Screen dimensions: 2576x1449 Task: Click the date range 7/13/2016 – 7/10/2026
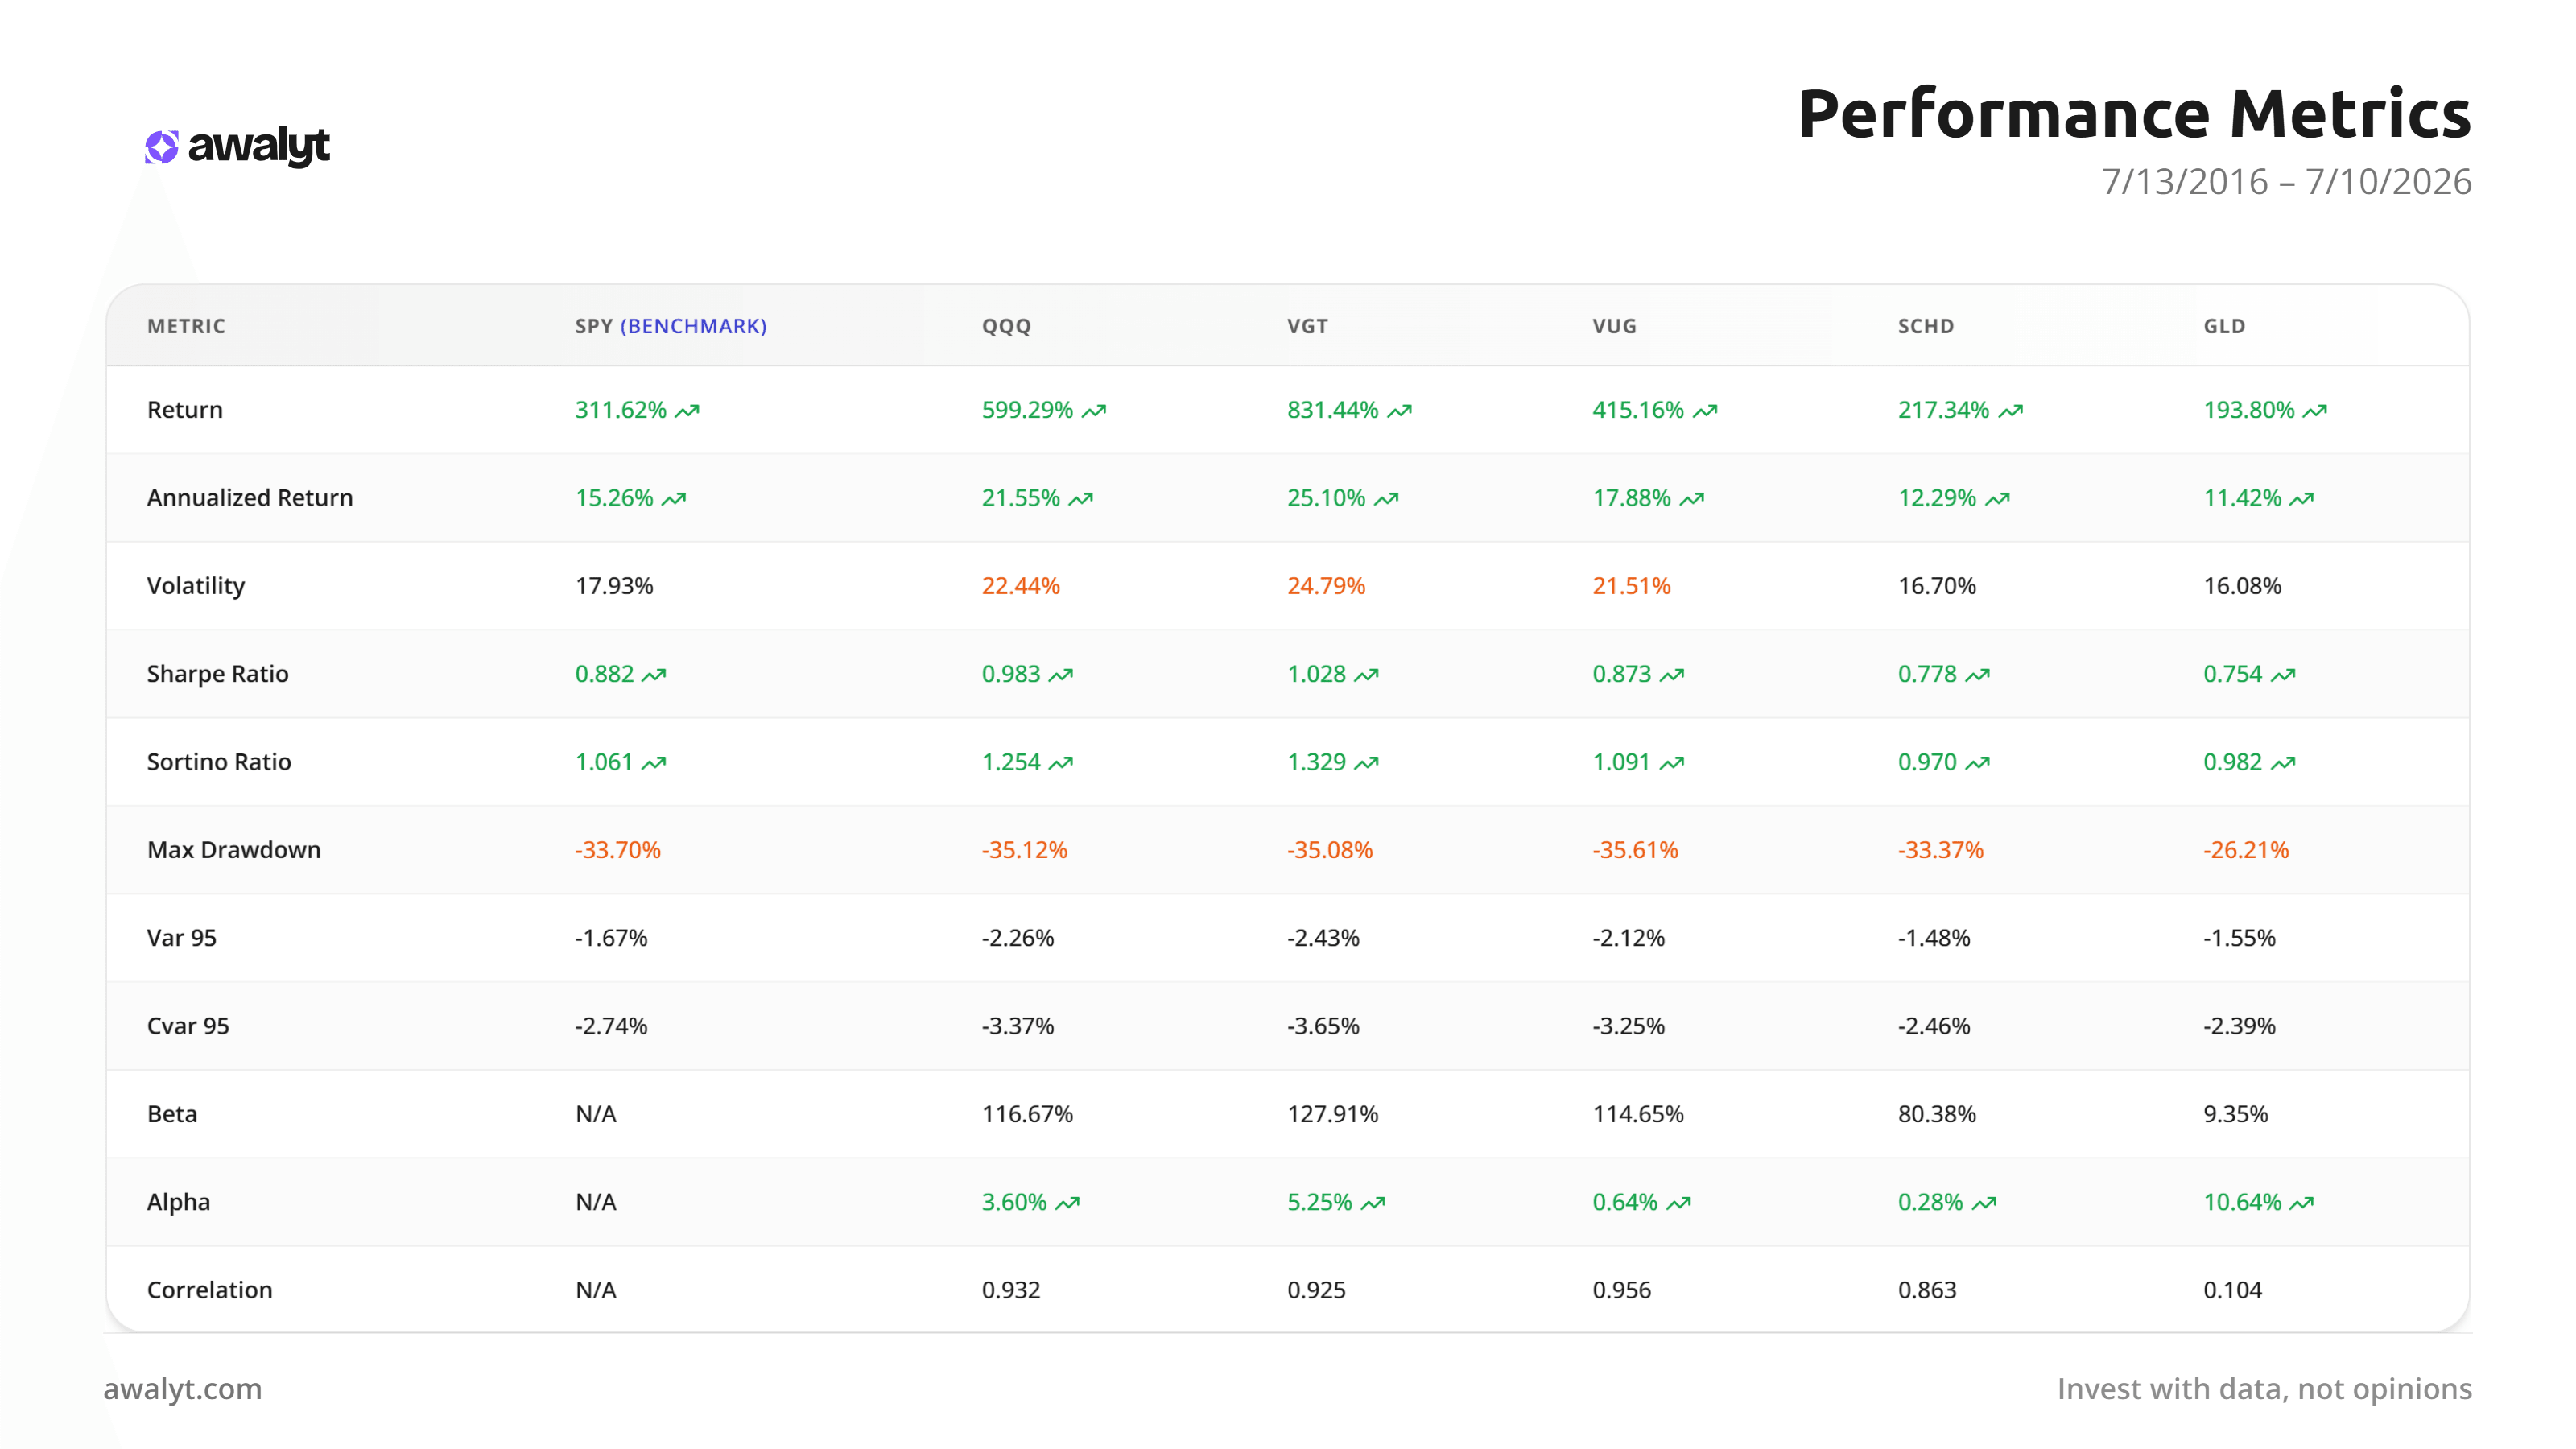point(2286,181)
